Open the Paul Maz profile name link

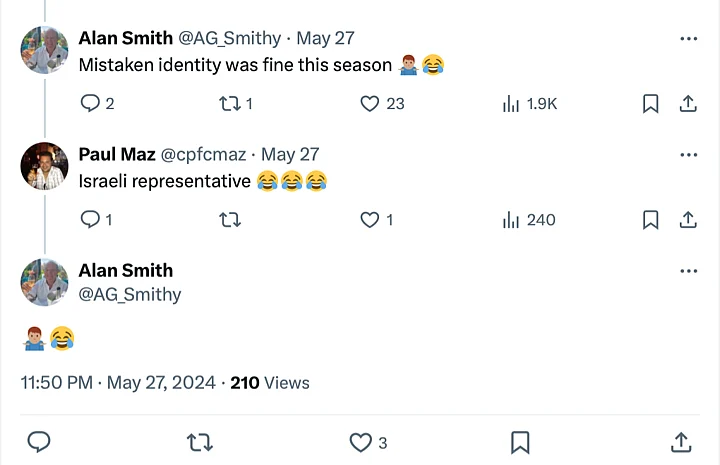tap(116, 154)
